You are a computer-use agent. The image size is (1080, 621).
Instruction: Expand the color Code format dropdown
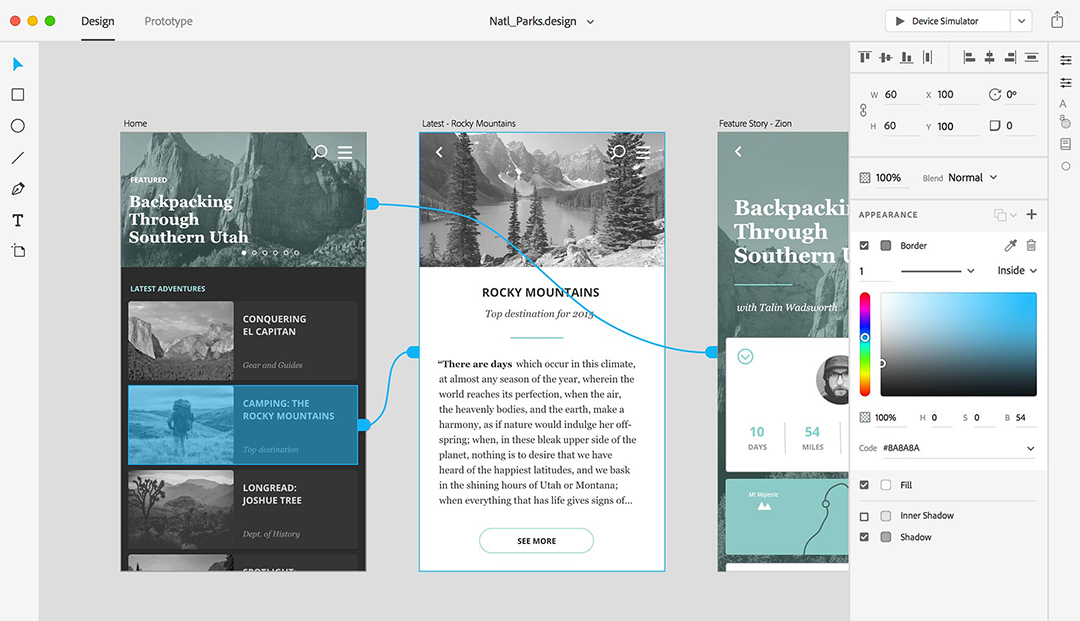pos(1030,448)
